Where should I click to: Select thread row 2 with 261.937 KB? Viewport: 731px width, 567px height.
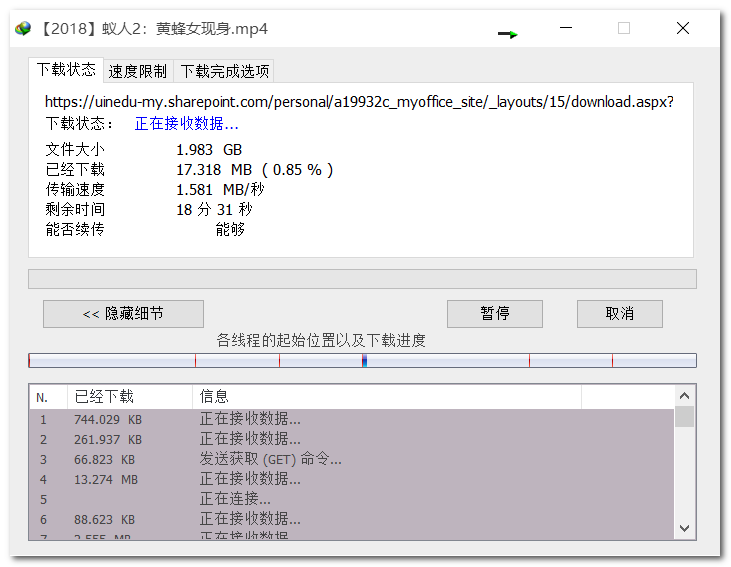[352, 439]
